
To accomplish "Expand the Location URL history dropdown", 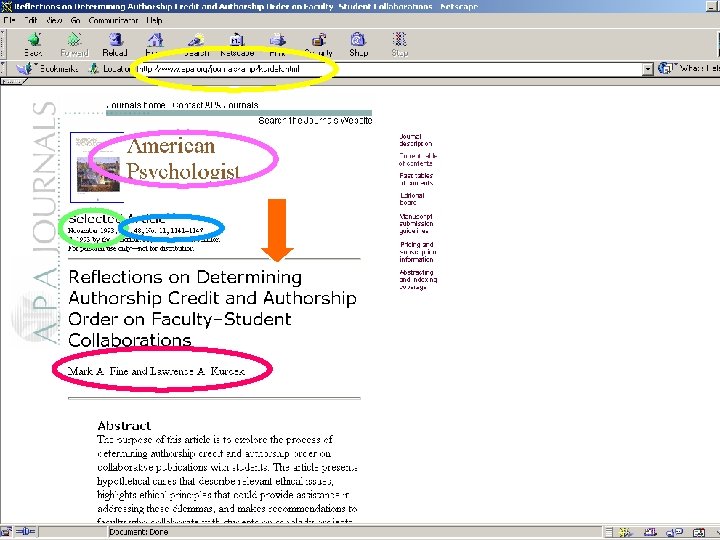I will click(x=647, y=69).
